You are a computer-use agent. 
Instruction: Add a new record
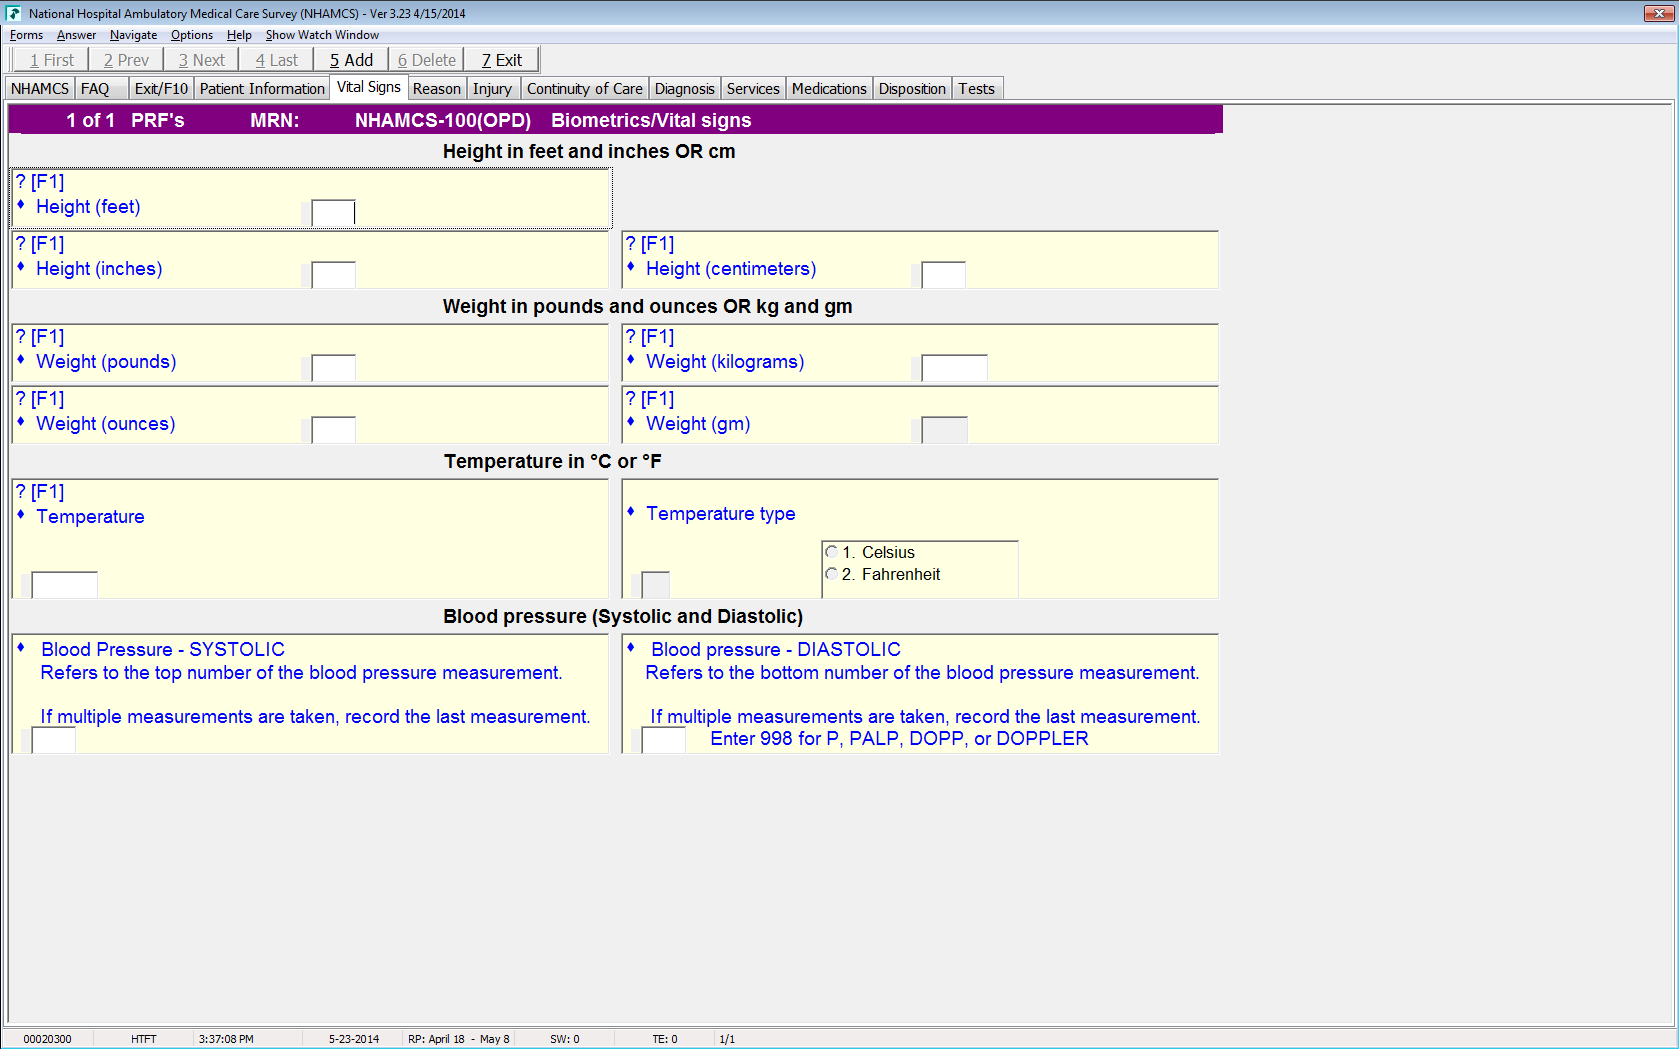click(x=351, y=60)
